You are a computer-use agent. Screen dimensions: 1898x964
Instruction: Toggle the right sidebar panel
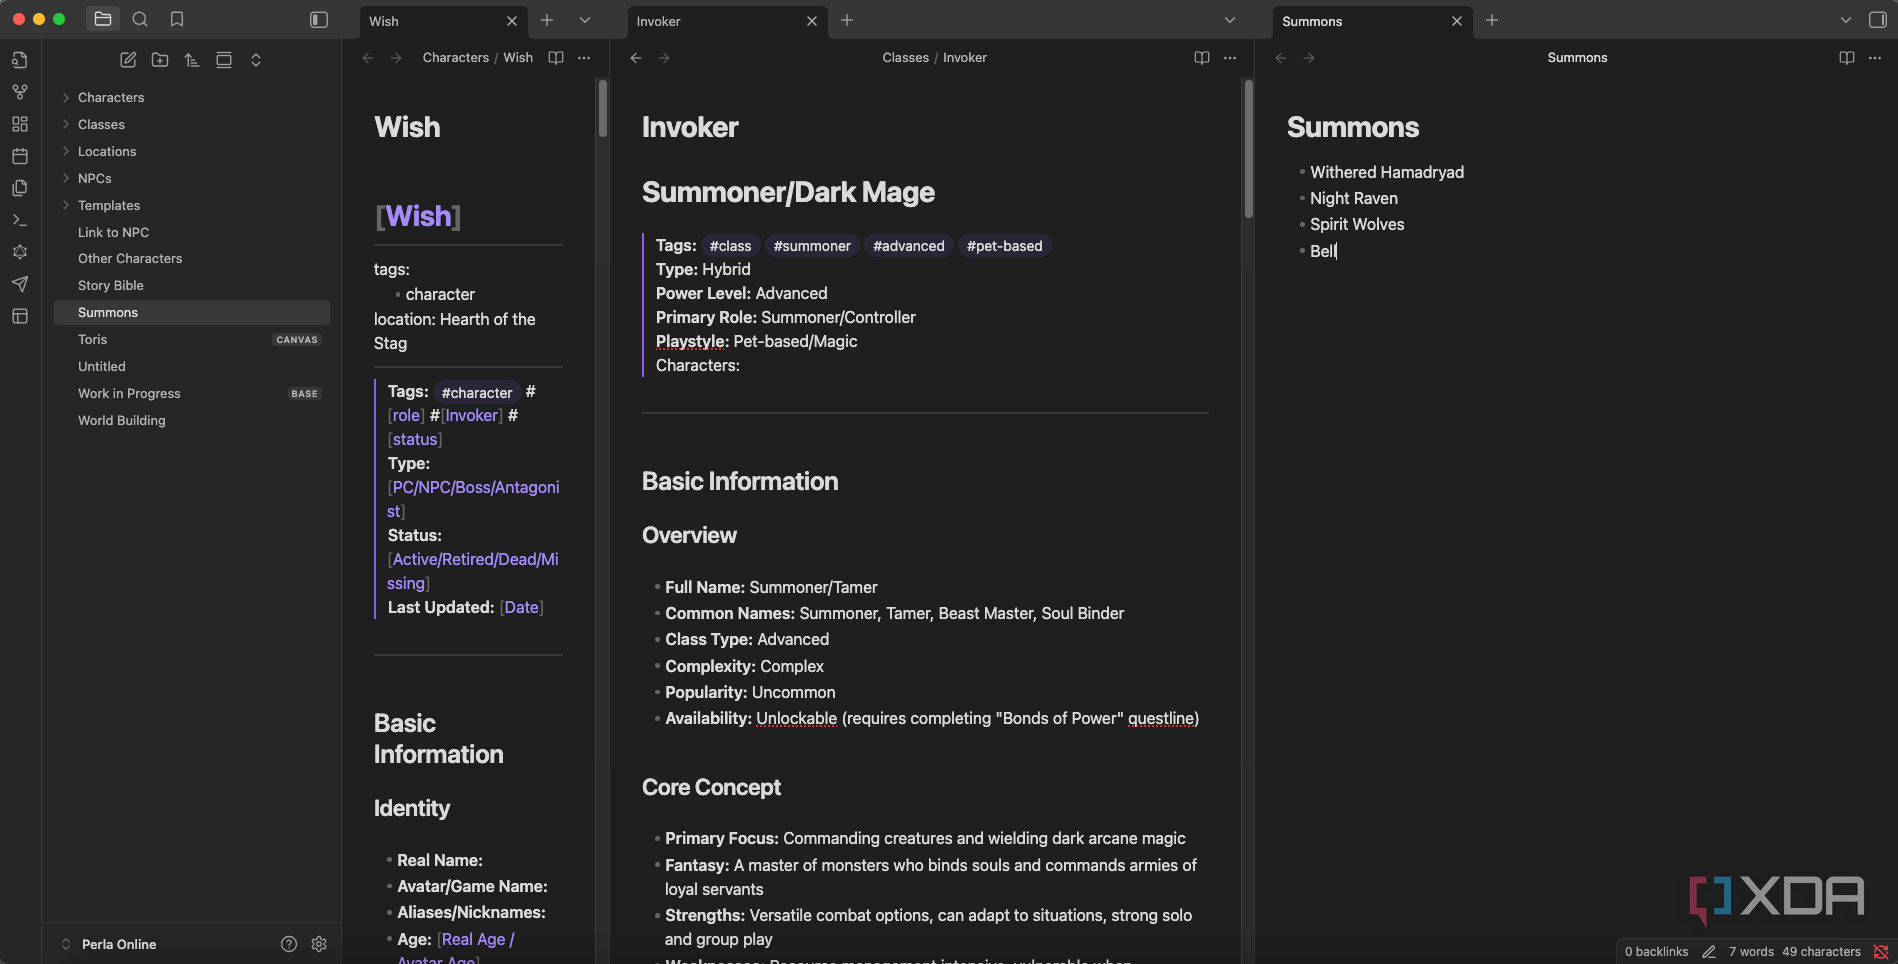(x=1877, y=20)
